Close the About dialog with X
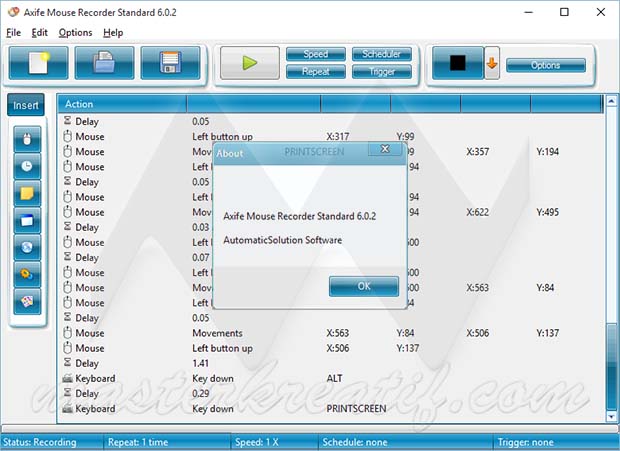The image size is (620, 451). click(x=385, y=149)
